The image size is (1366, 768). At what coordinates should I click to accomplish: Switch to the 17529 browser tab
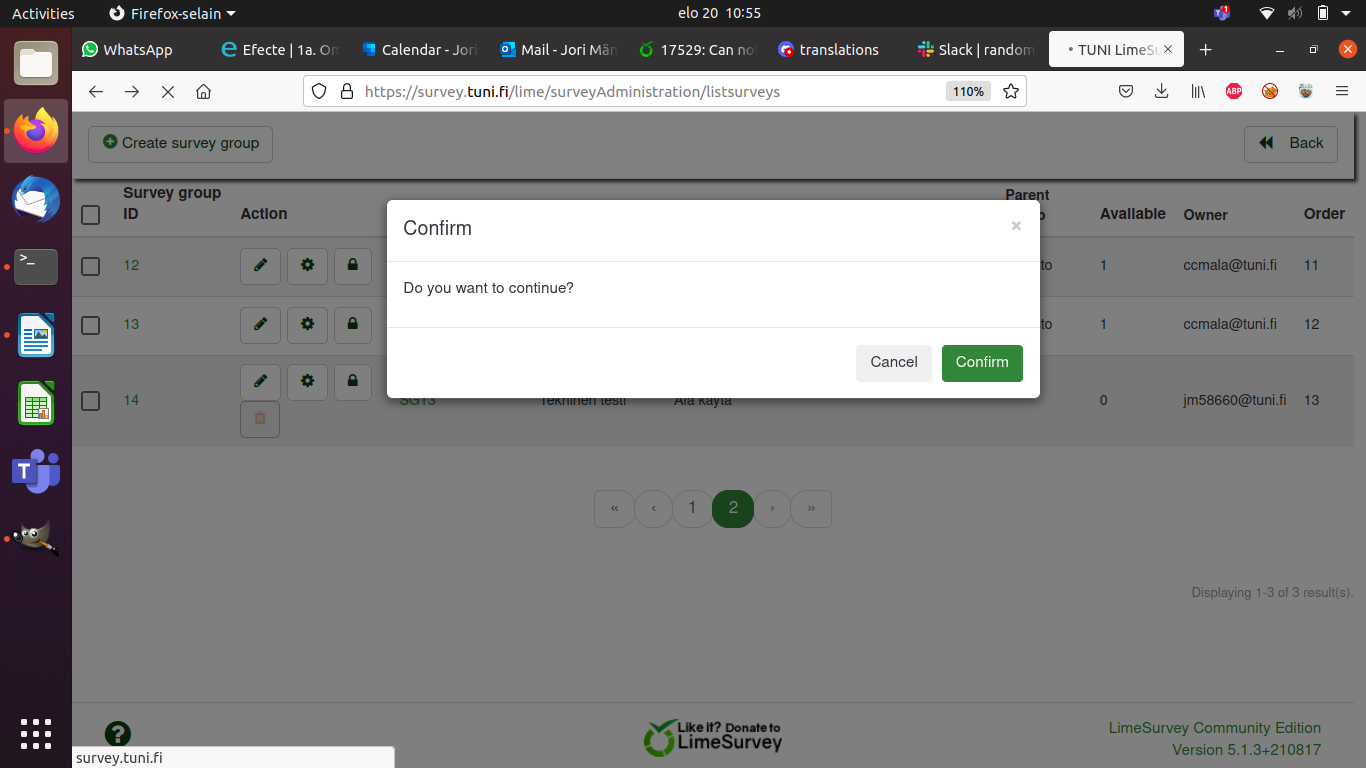(698, 50)
